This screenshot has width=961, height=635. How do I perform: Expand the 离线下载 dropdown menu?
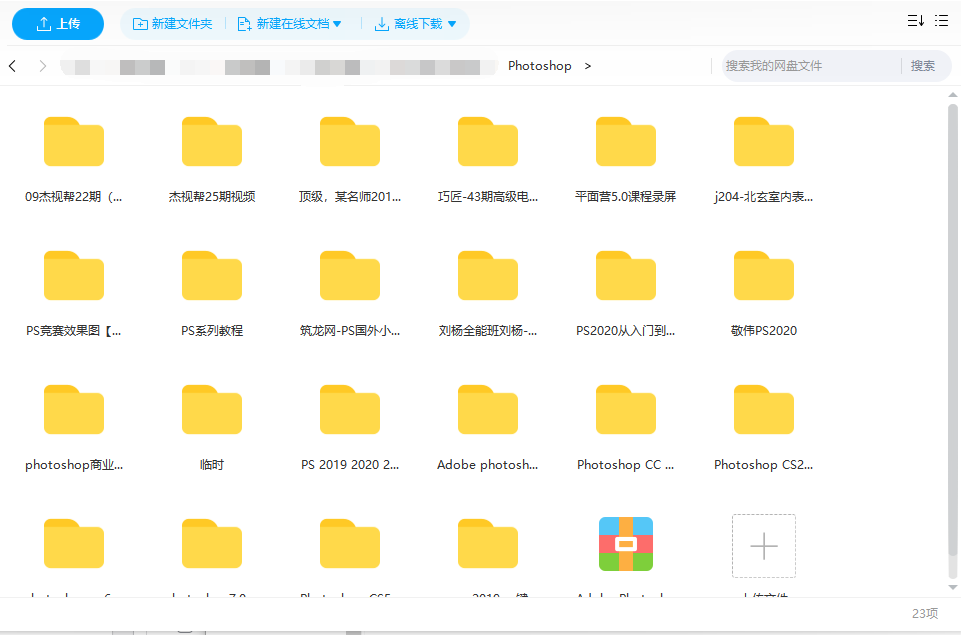(x=416, y=24)
